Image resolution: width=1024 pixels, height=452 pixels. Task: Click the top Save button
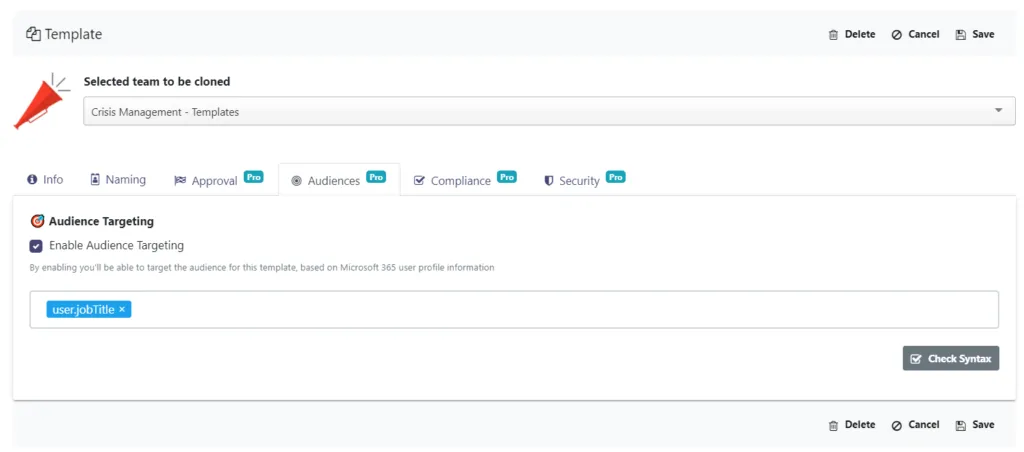click(974, 35)
